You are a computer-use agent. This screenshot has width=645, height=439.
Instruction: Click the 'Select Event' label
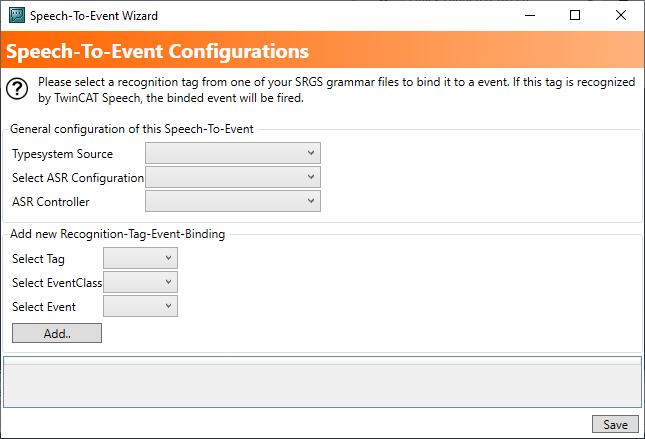(x=44, y=307)
